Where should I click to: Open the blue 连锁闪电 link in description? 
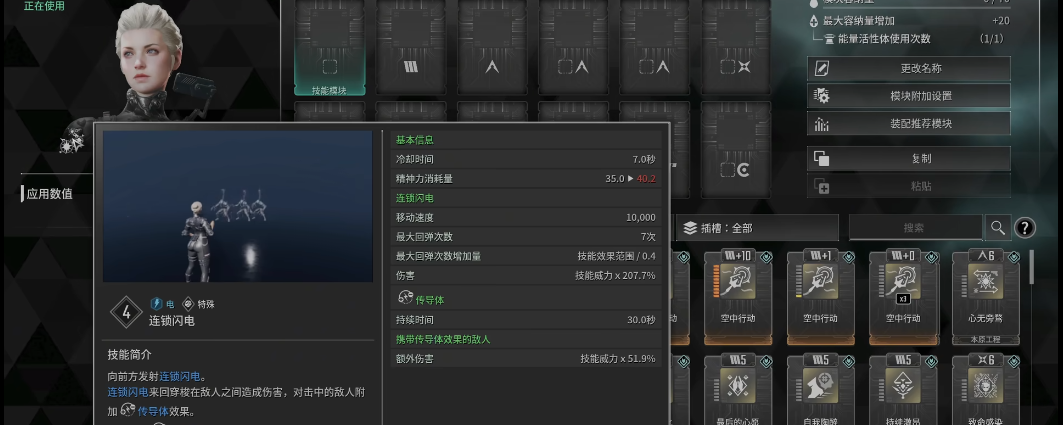[x=180, y=376]
